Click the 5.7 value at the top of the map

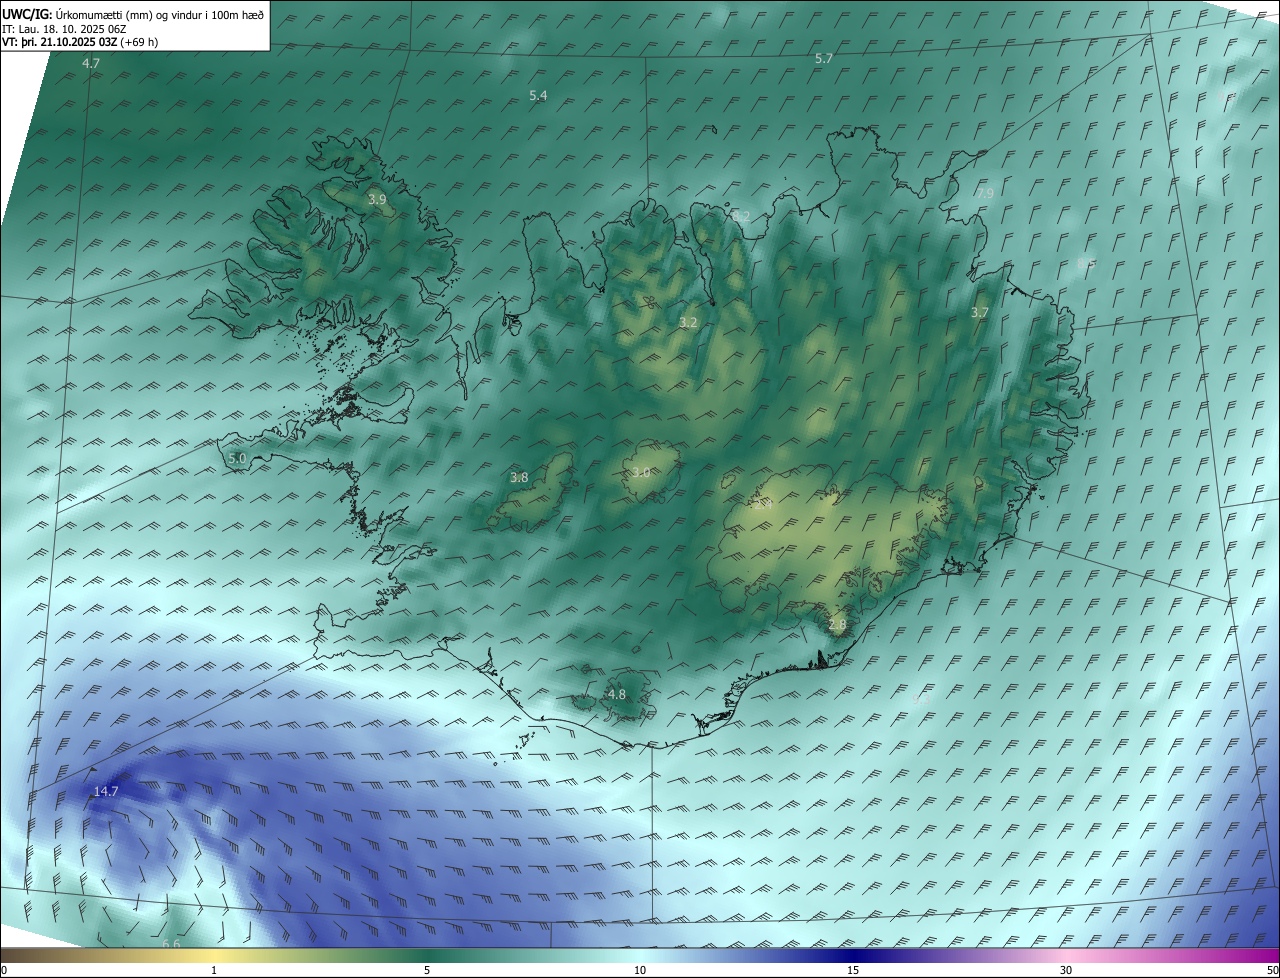point(823,59)
